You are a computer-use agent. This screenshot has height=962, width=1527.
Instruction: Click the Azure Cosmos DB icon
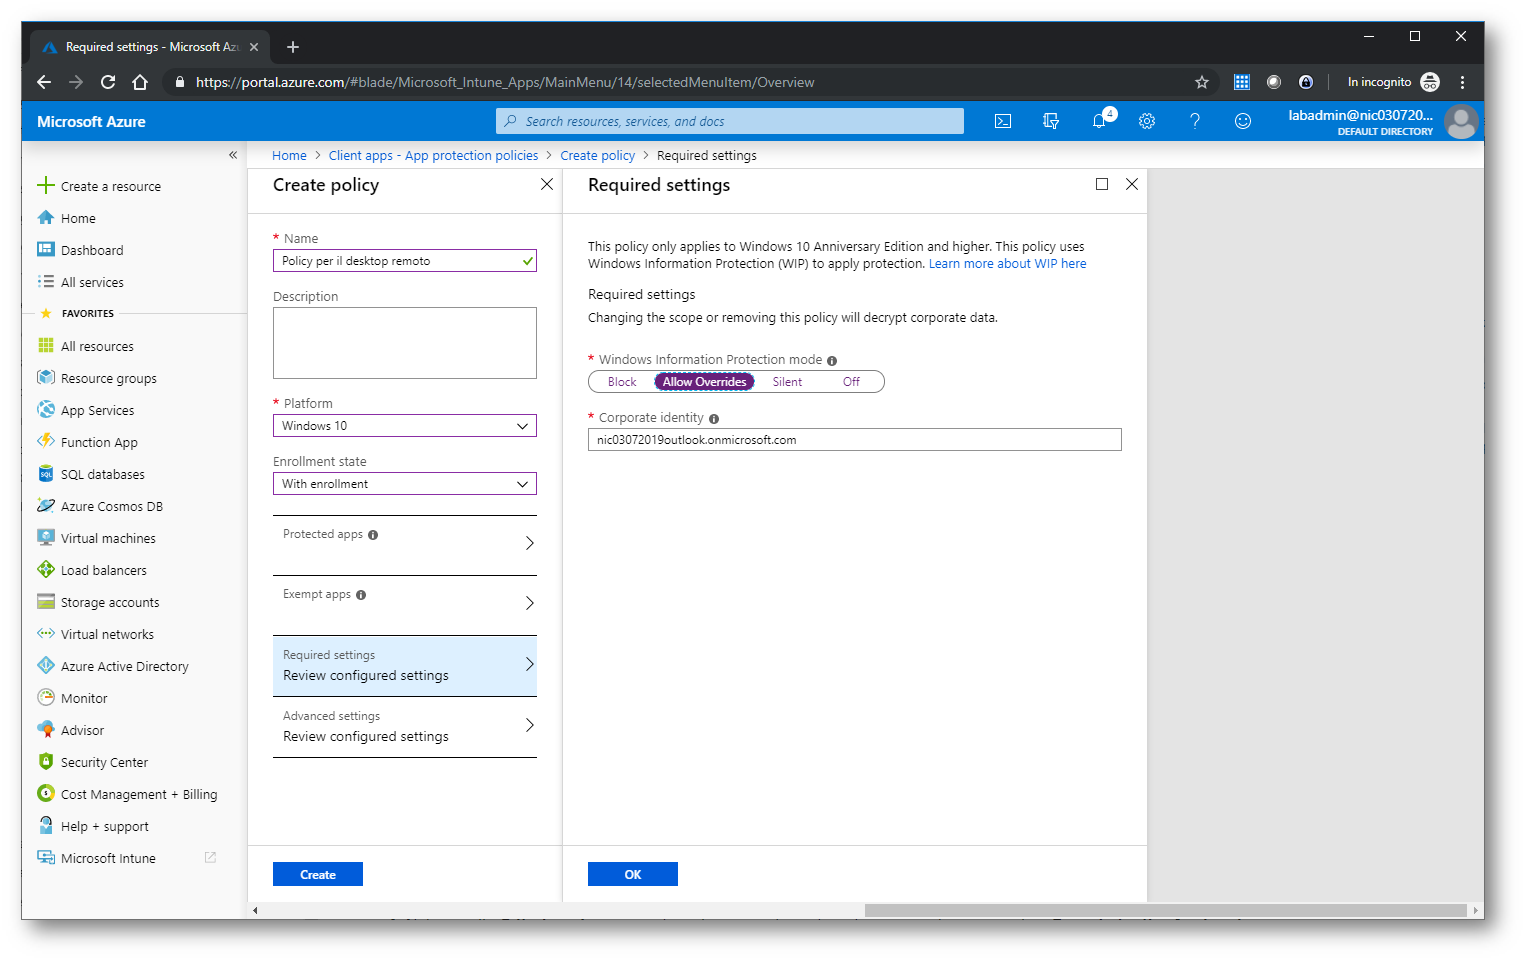[46, 506]
